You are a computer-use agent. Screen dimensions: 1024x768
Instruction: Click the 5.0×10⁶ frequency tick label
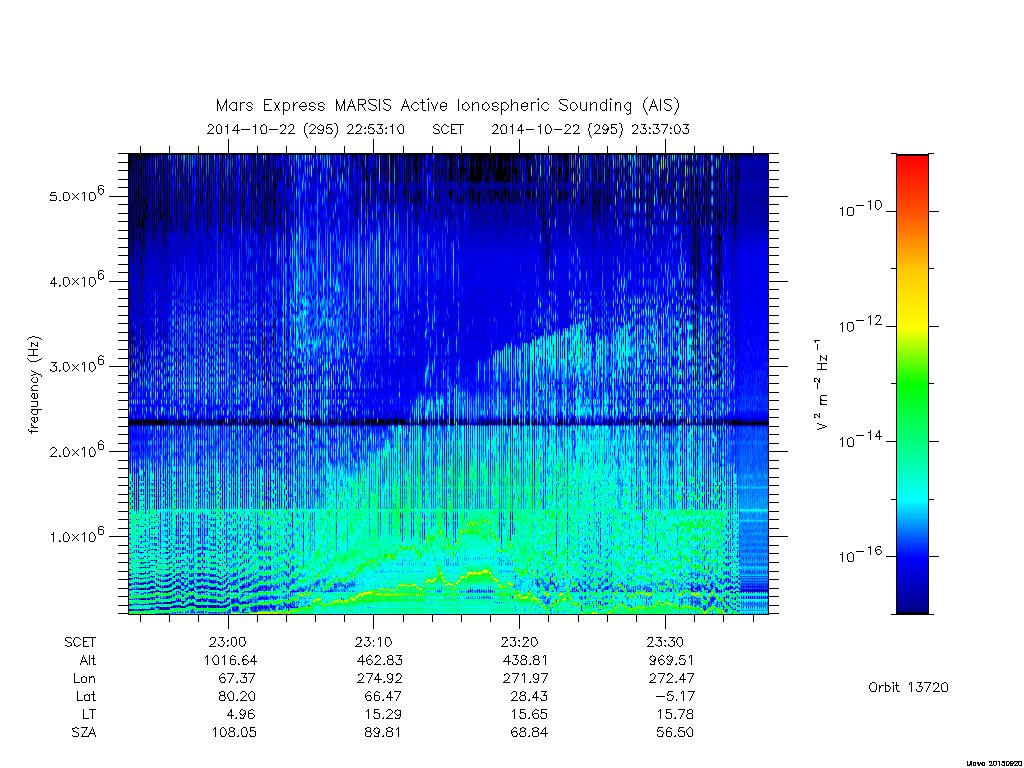click(77, 194)
